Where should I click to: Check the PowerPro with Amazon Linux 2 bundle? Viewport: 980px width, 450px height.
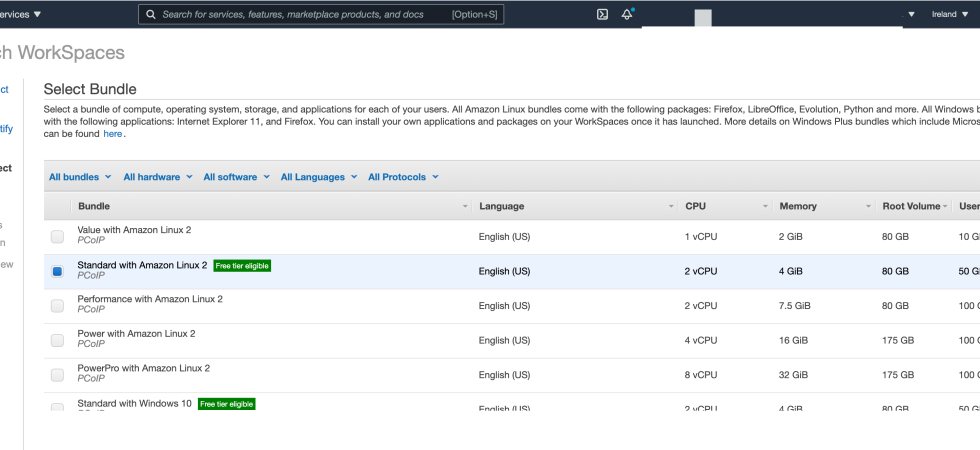coord(58,375)
